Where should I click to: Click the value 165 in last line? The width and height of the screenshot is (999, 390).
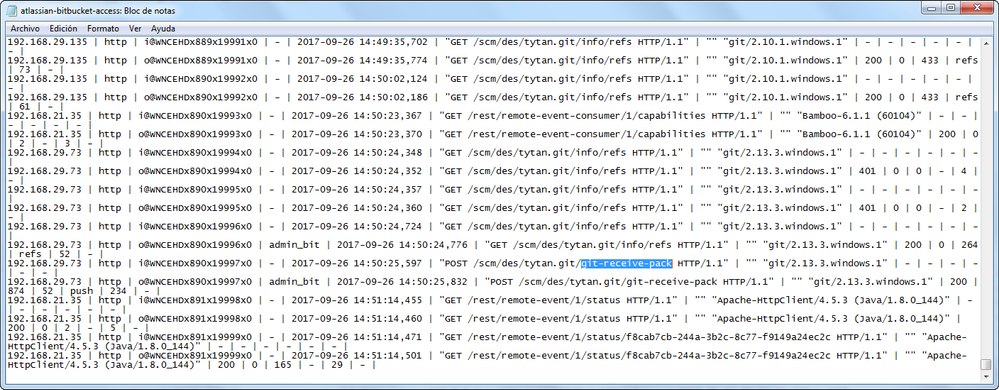point(283,365)
